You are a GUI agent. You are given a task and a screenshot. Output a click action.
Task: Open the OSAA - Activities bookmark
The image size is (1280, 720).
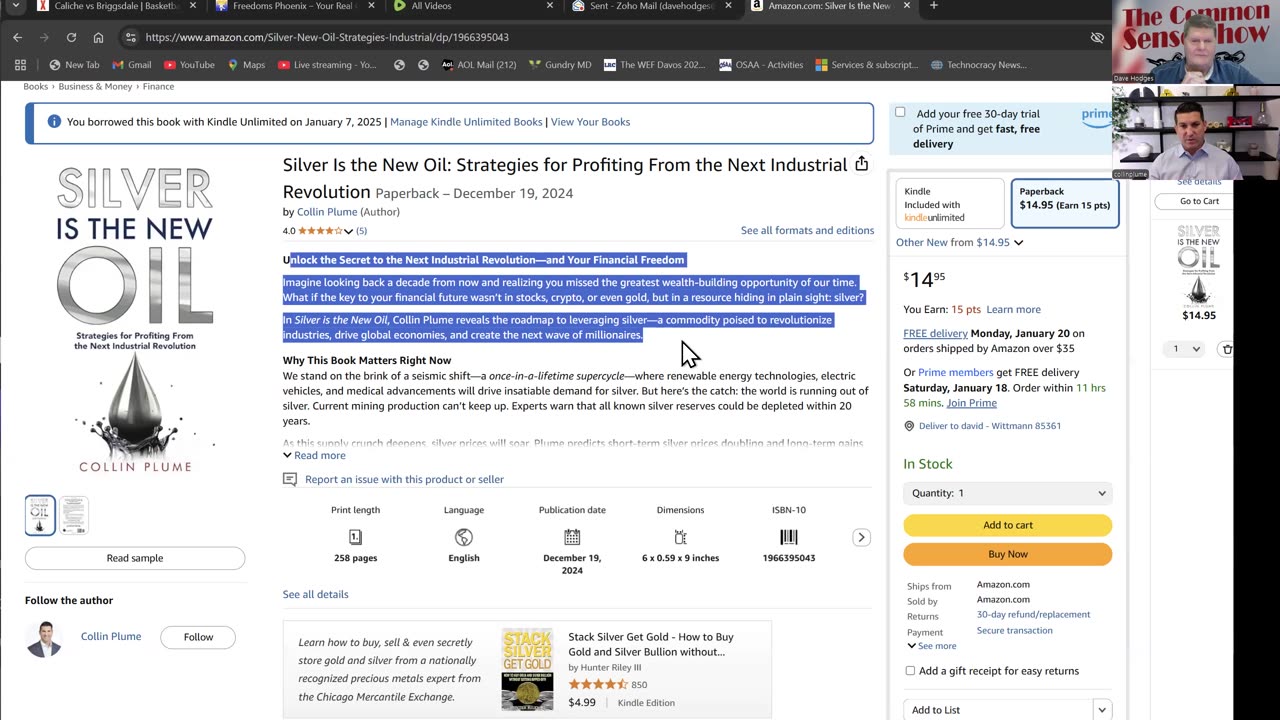click(x=761, y=65)
